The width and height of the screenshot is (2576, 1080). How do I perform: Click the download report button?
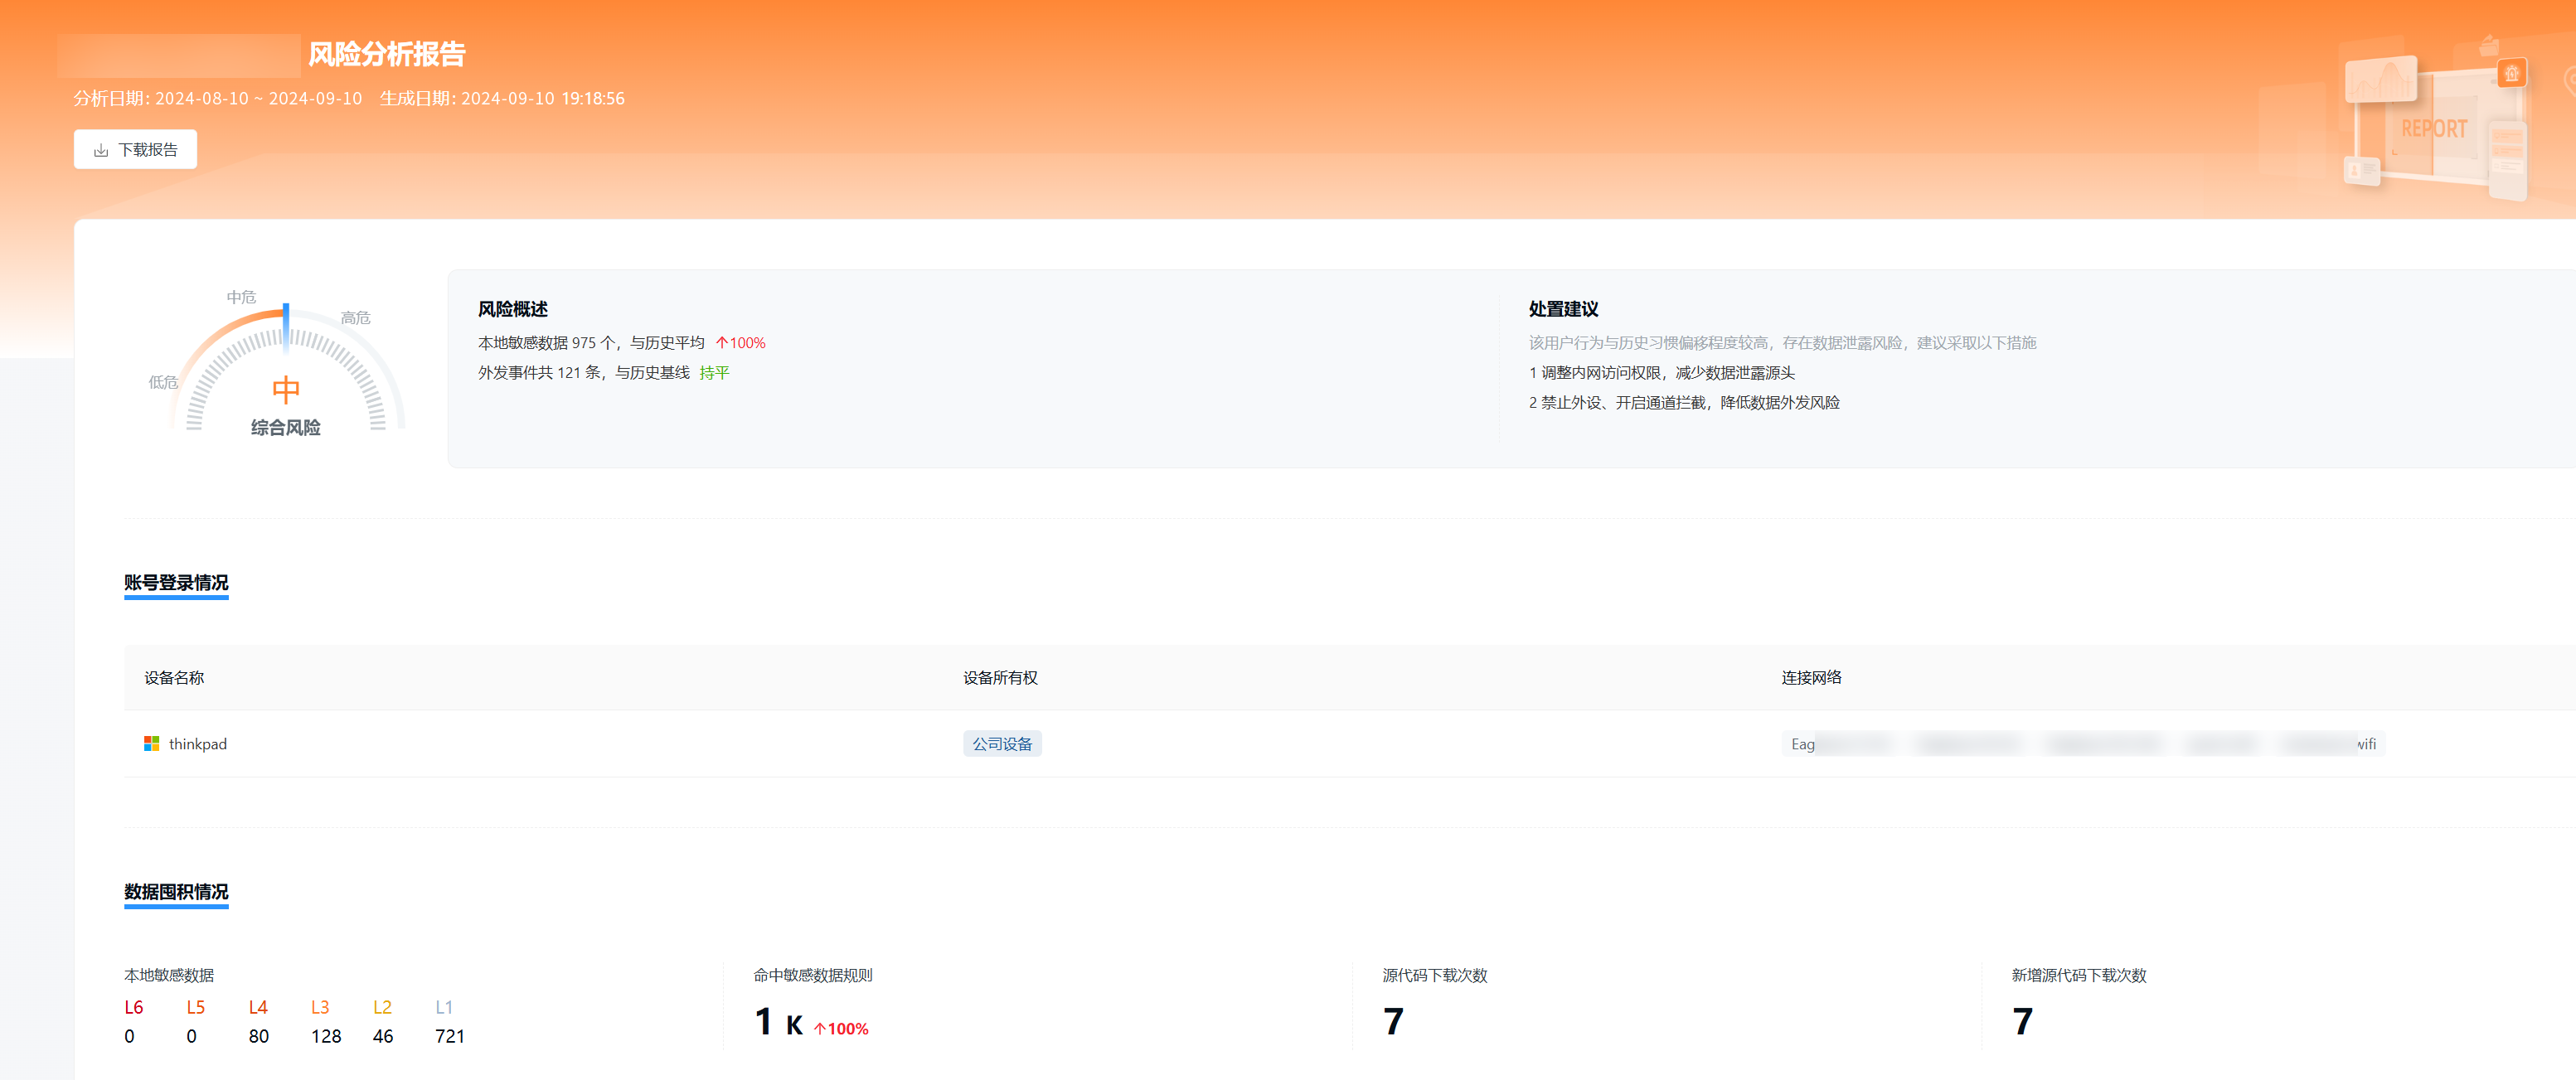135,150
